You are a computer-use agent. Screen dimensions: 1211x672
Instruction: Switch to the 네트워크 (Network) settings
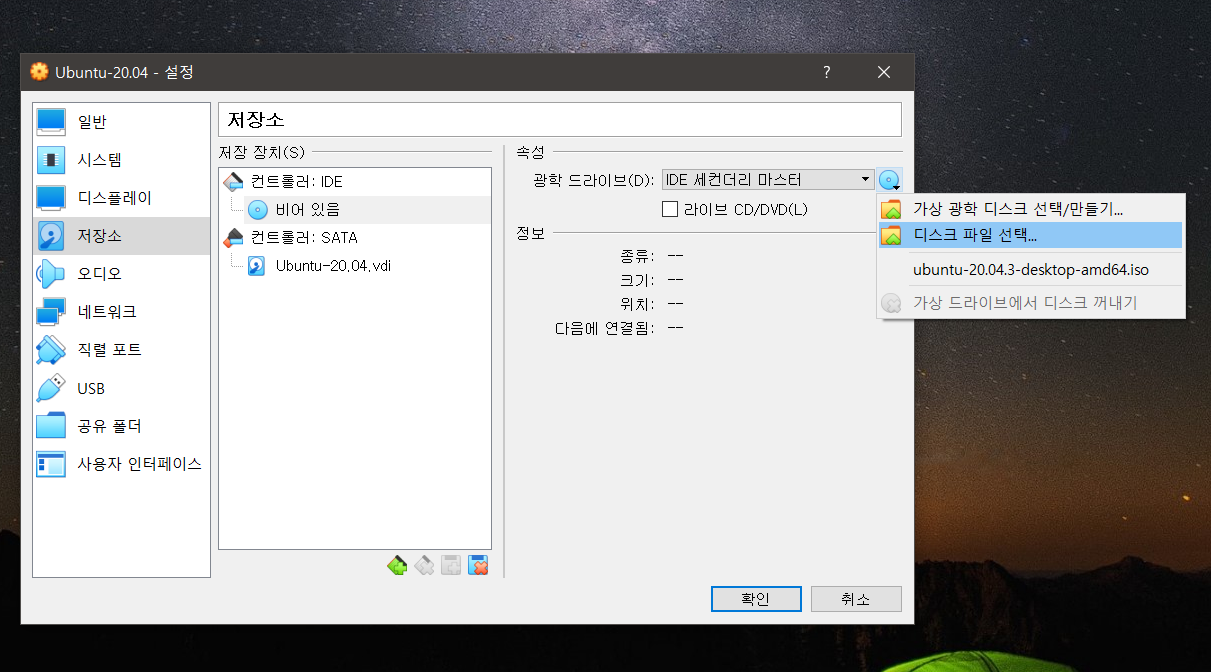tap(106, 312)
